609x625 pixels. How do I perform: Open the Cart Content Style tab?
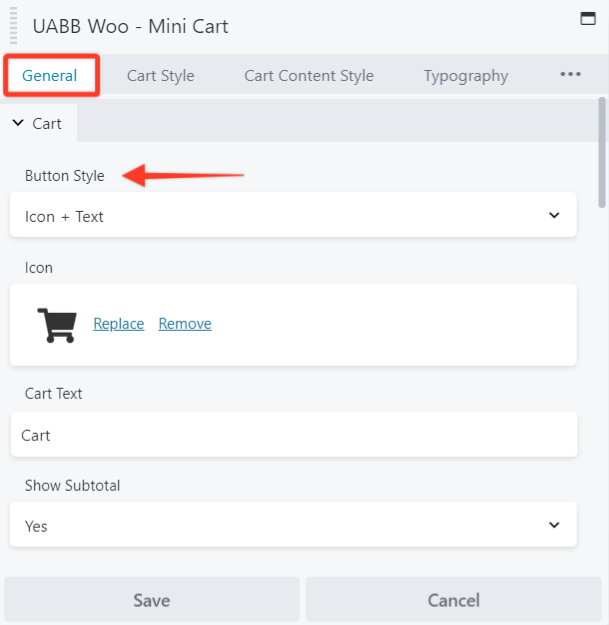(309, 75)
